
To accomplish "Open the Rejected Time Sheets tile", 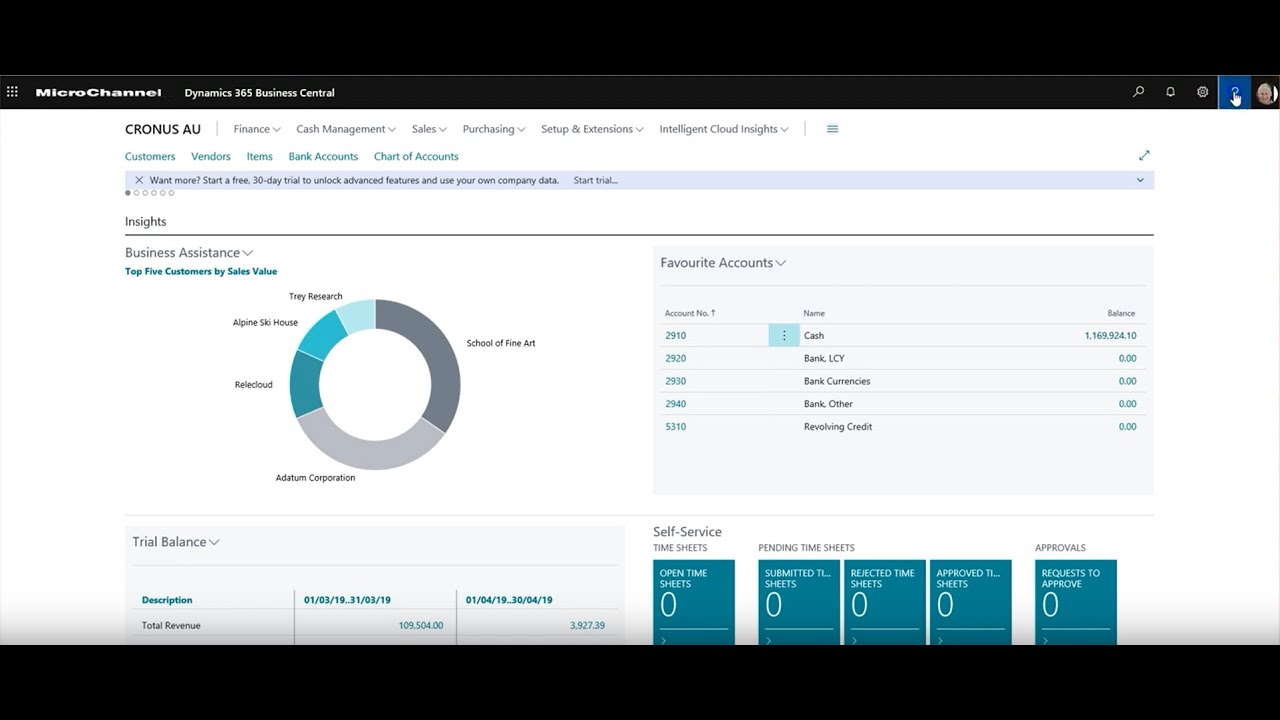I will (885, 602).
